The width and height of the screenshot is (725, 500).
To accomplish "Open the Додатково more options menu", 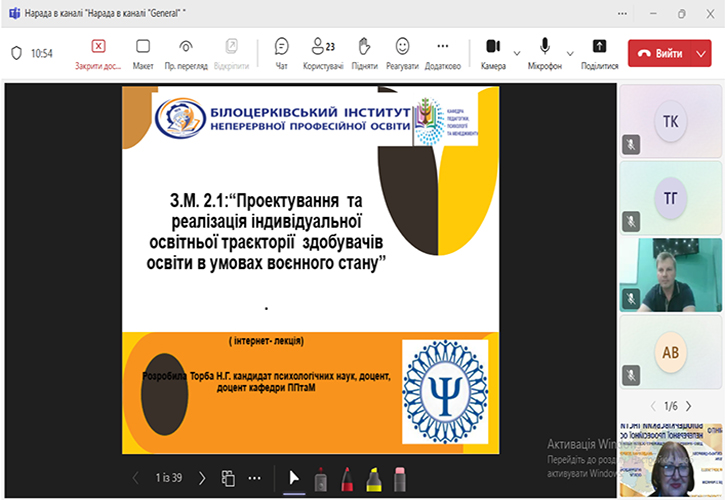I will click(x=442, y=52).
